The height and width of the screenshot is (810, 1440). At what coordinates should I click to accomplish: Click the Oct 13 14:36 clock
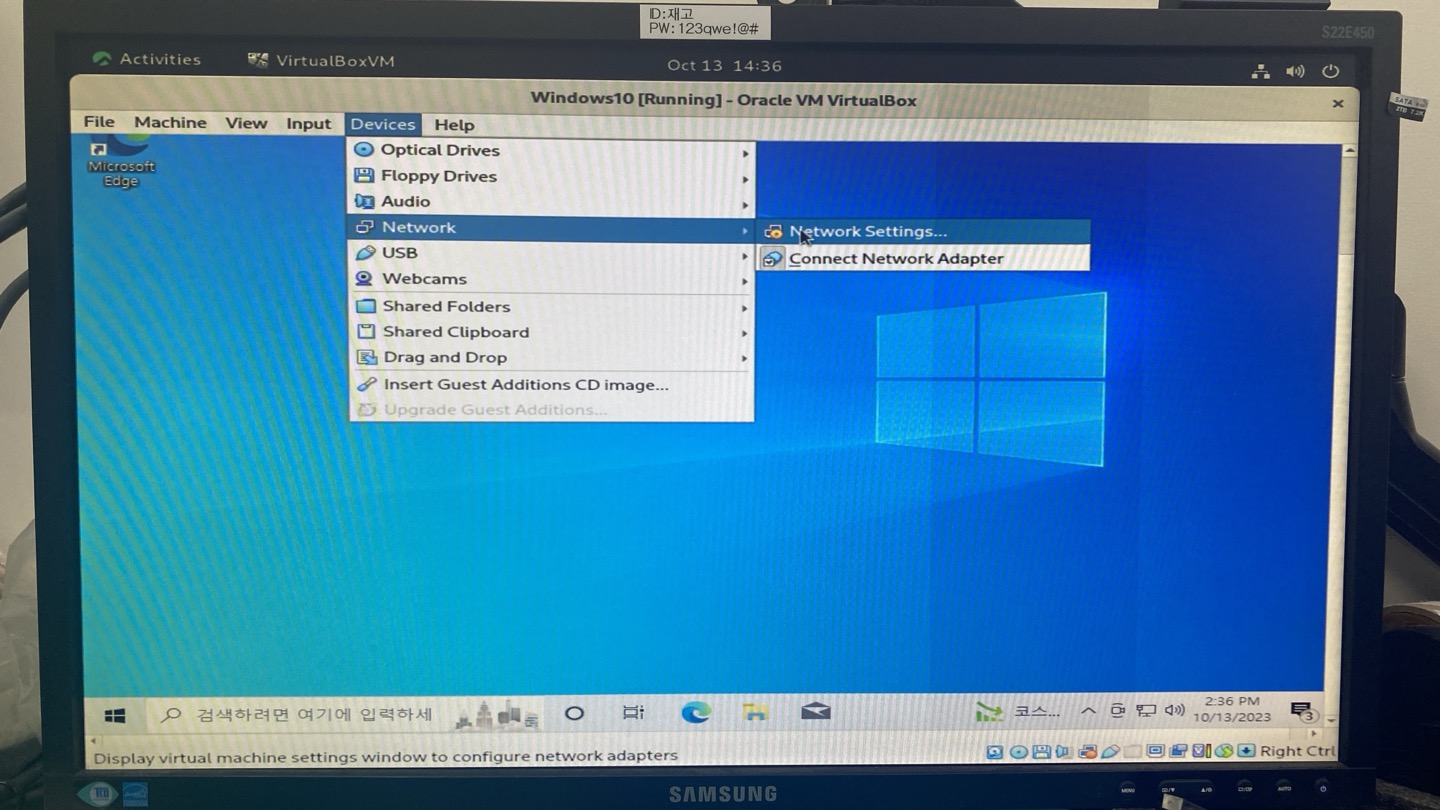(725, 66)
